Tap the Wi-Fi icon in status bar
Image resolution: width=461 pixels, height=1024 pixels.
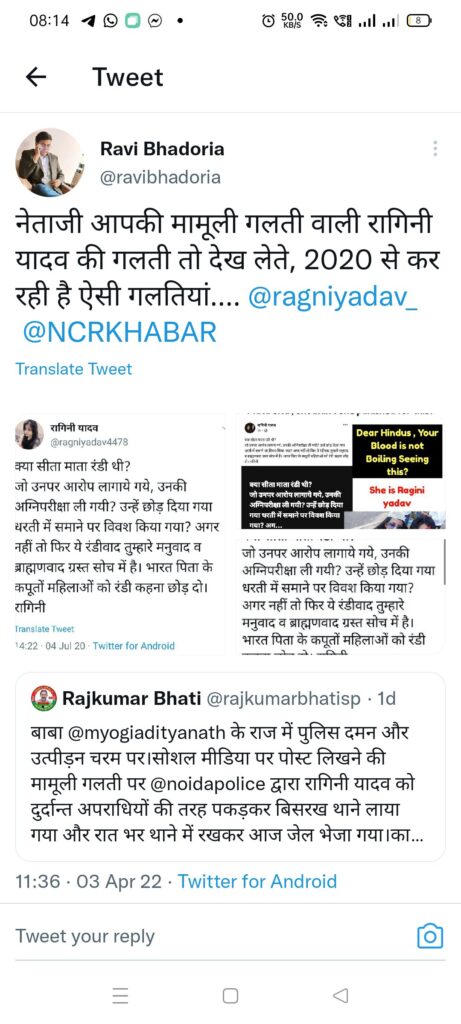(319, 21)
